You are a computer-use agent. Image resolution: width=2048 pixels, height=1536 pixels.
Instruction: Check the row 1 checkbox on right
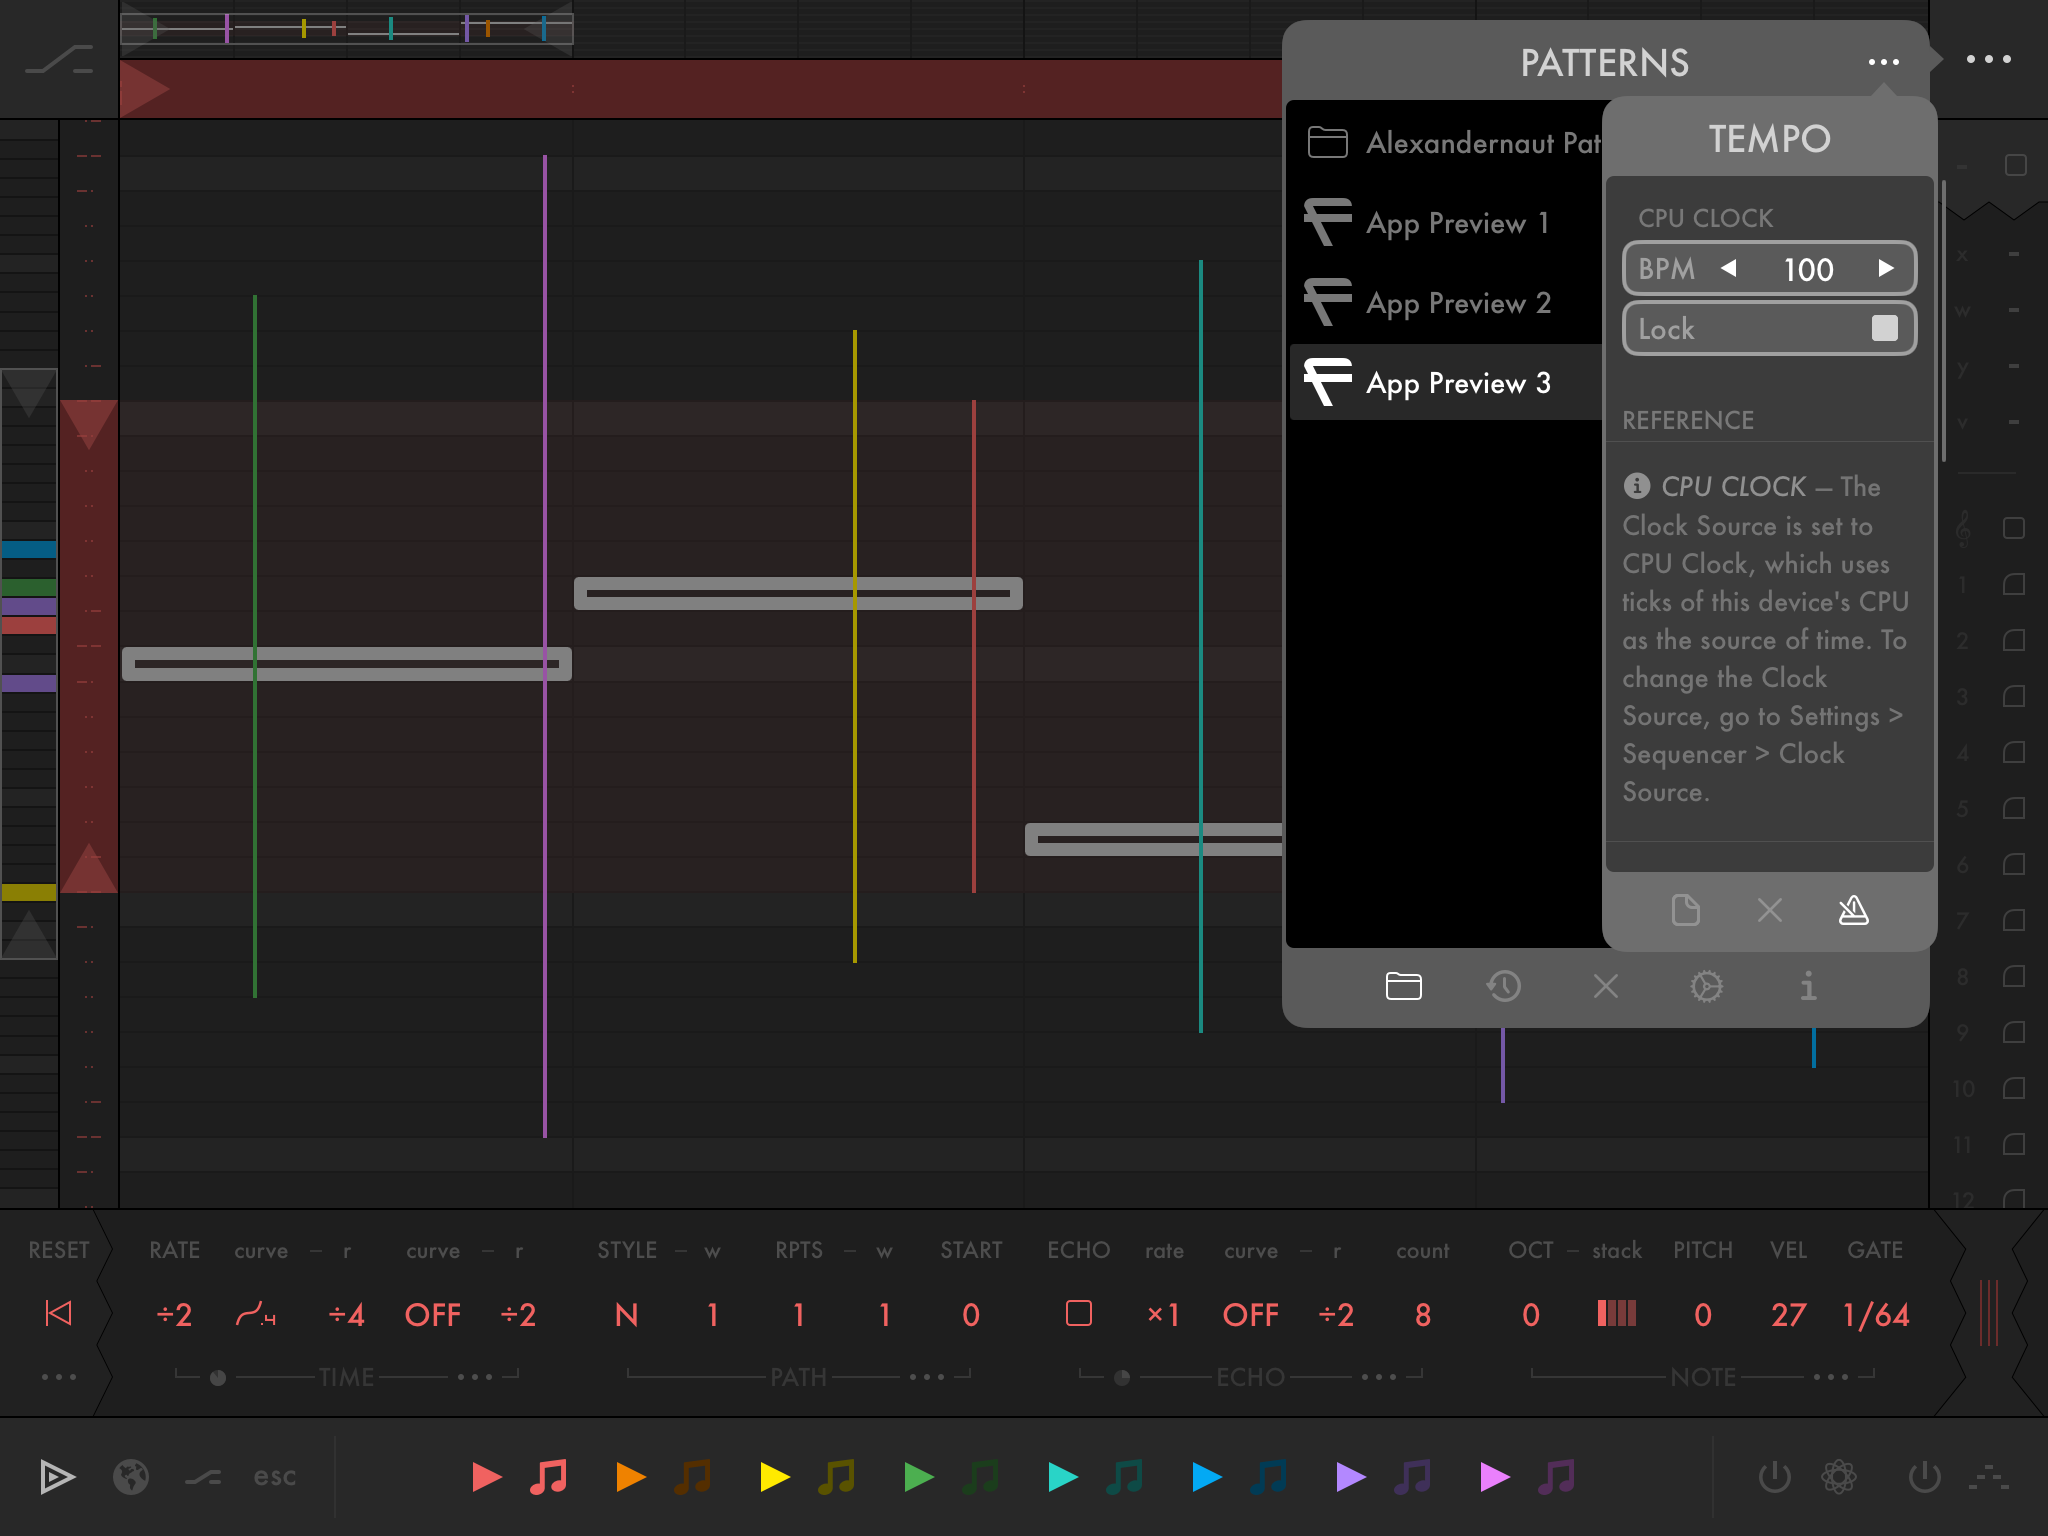tap(2014, 584)
